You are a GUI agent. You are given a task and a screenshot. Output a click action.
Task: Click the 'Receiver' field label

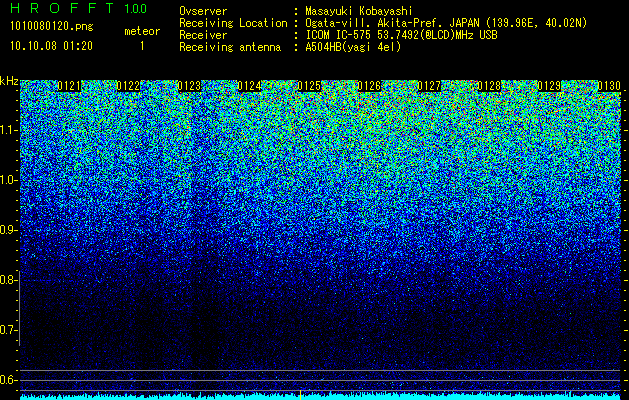pos(203,35)
